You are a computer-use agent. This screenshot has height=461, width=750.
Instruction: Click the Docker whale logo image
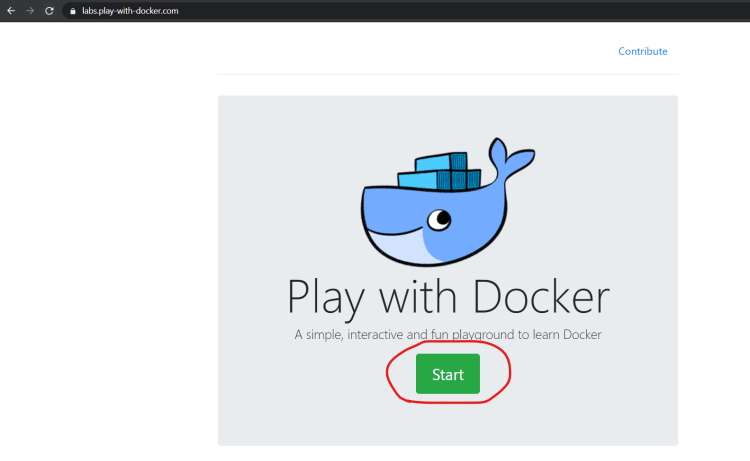[x=448, y=202]
